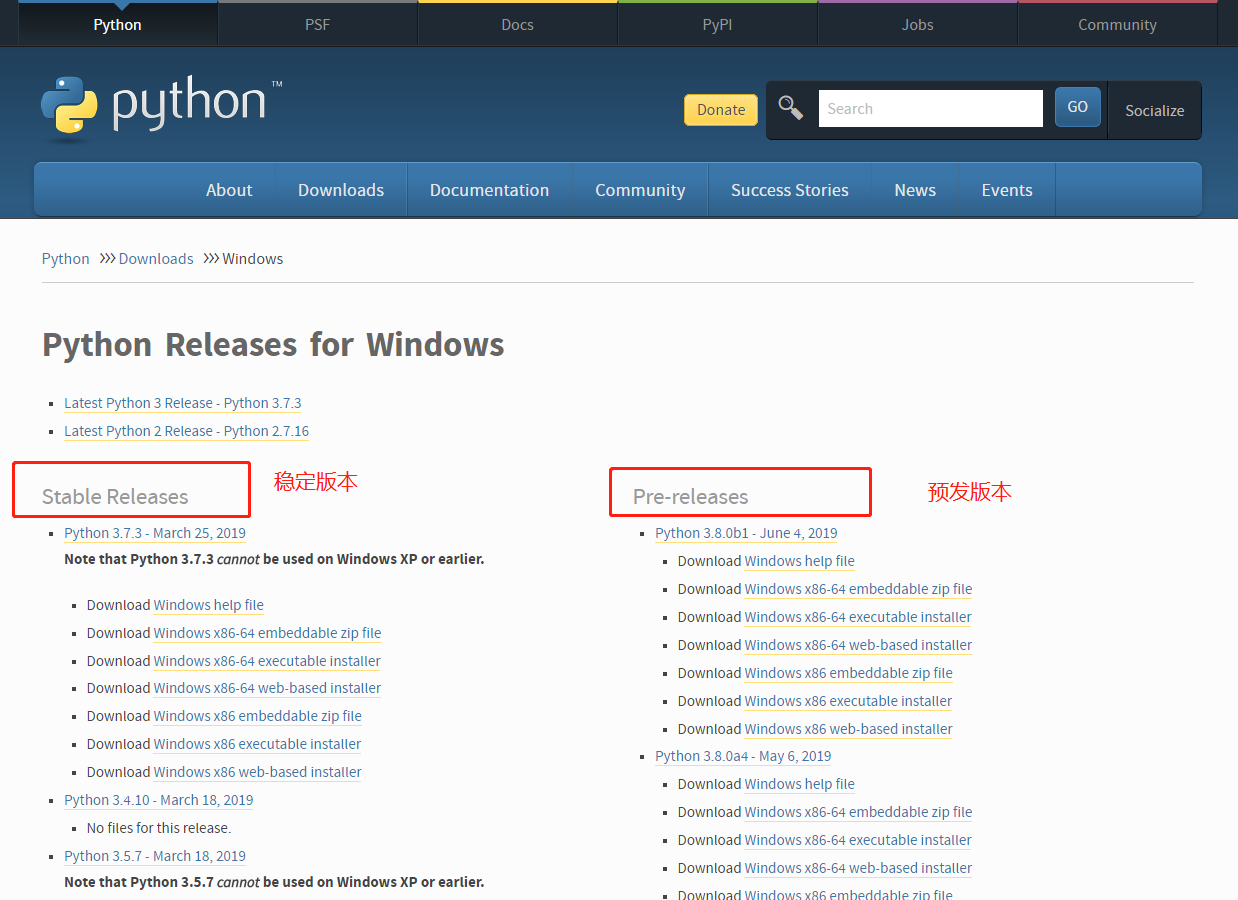Click the GO search button
1238x900 pixels.
click(x=1077, y=107)
